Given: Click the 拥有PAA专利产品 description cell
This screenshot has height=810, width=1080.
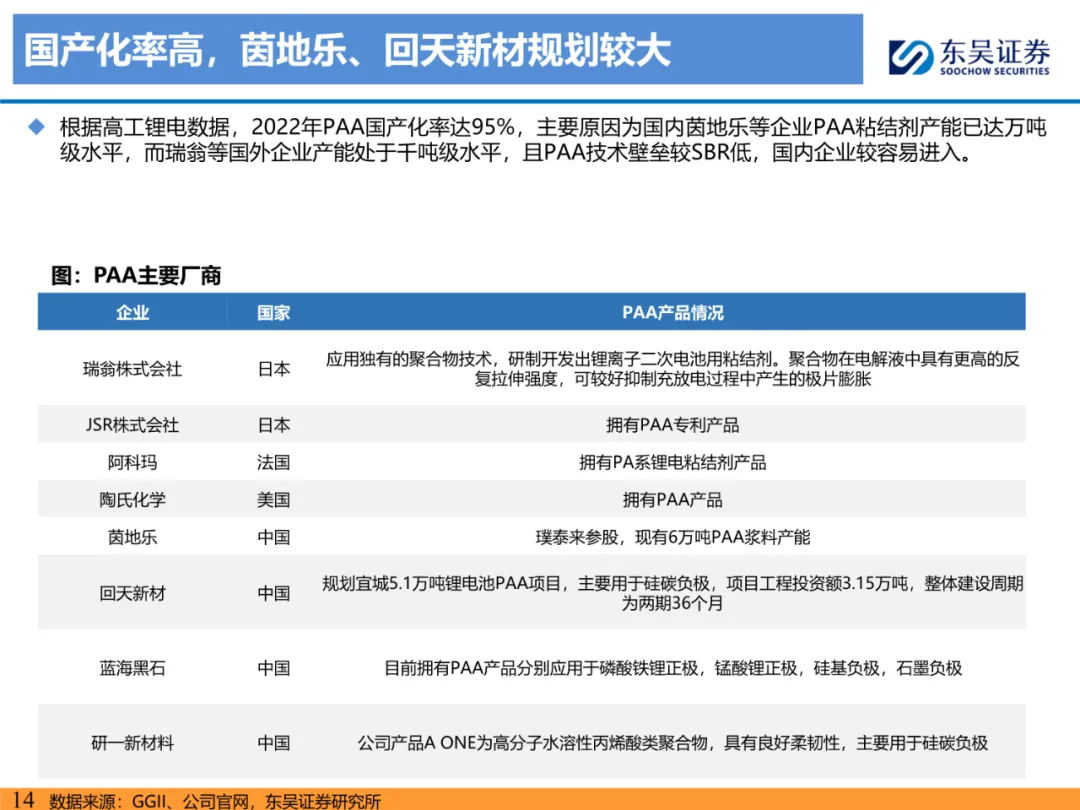Looking at the screenshot, I should (673, 425).
